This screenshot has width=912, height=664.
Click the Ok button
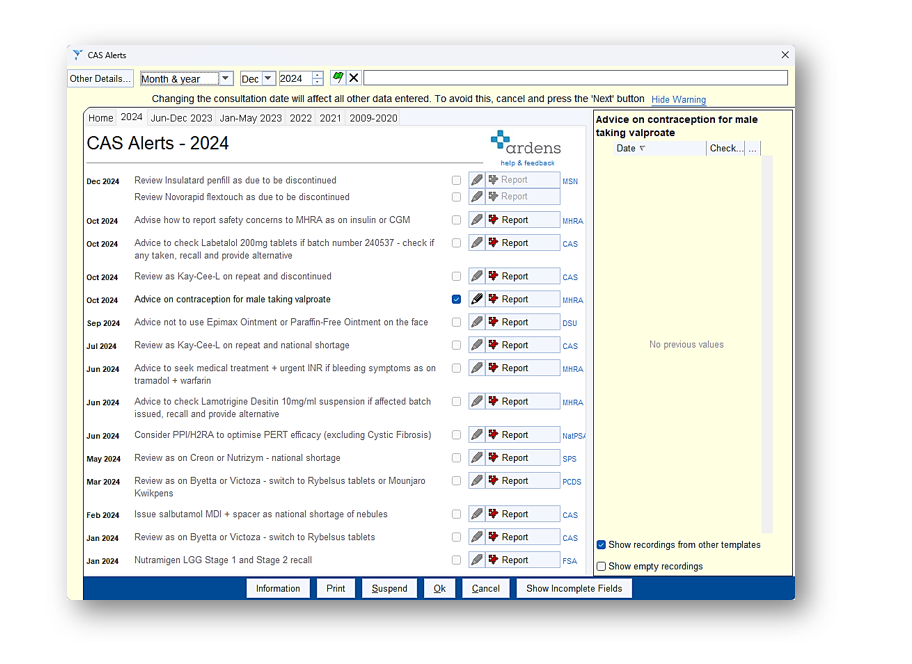coord(439,588)
